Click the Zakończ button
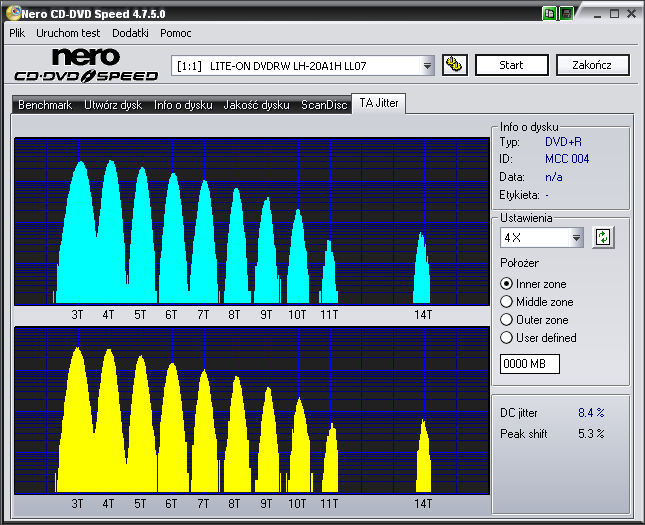The width and height of the screenshot is (645, 525). (x=593, y=65)
